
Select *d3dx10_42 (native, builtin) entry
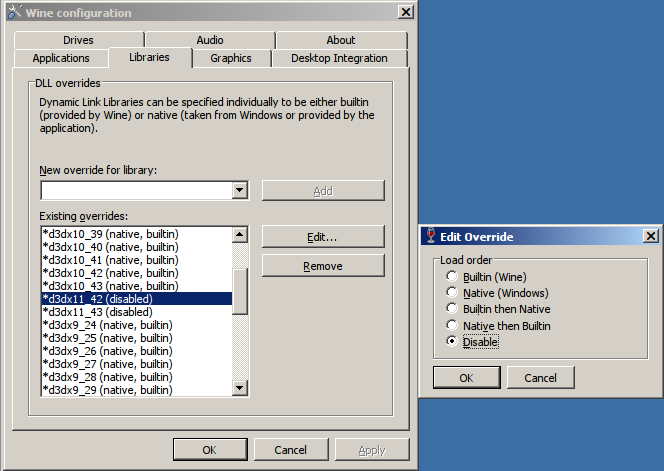[137, 273]
